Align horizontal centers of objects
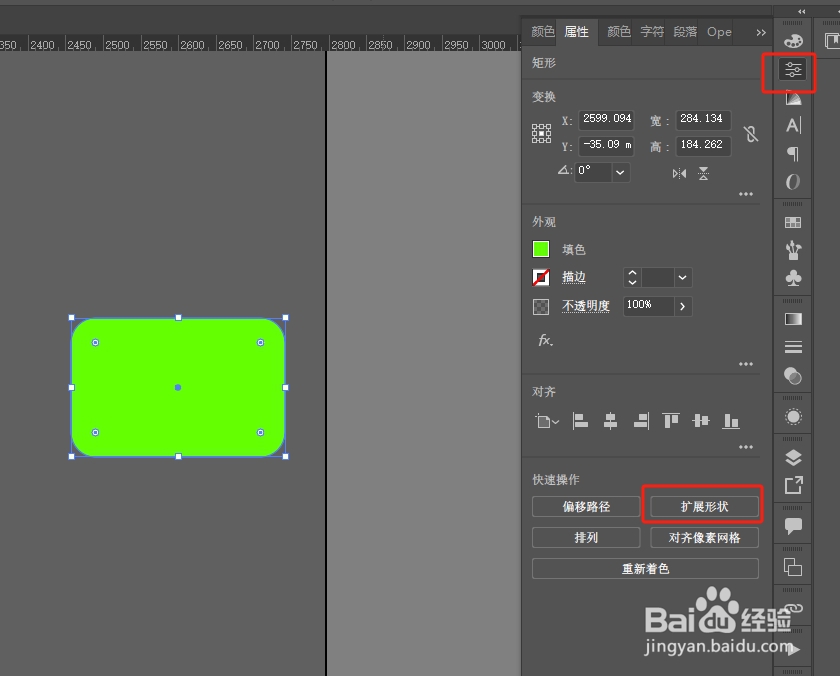Viewport: 840px width, 676px height. [x=610, y=421]
